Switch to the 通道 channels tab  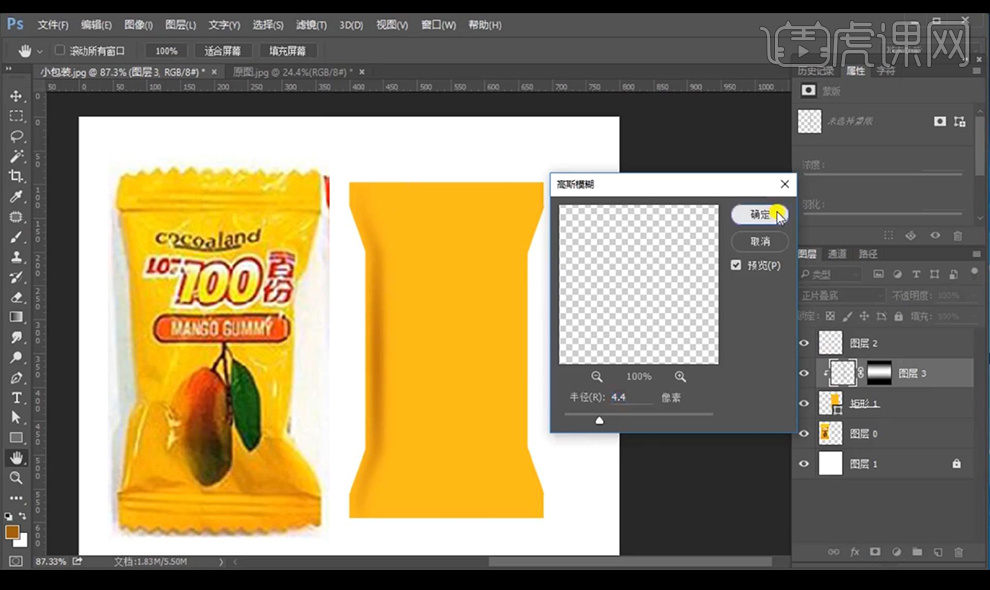(837, 254)
